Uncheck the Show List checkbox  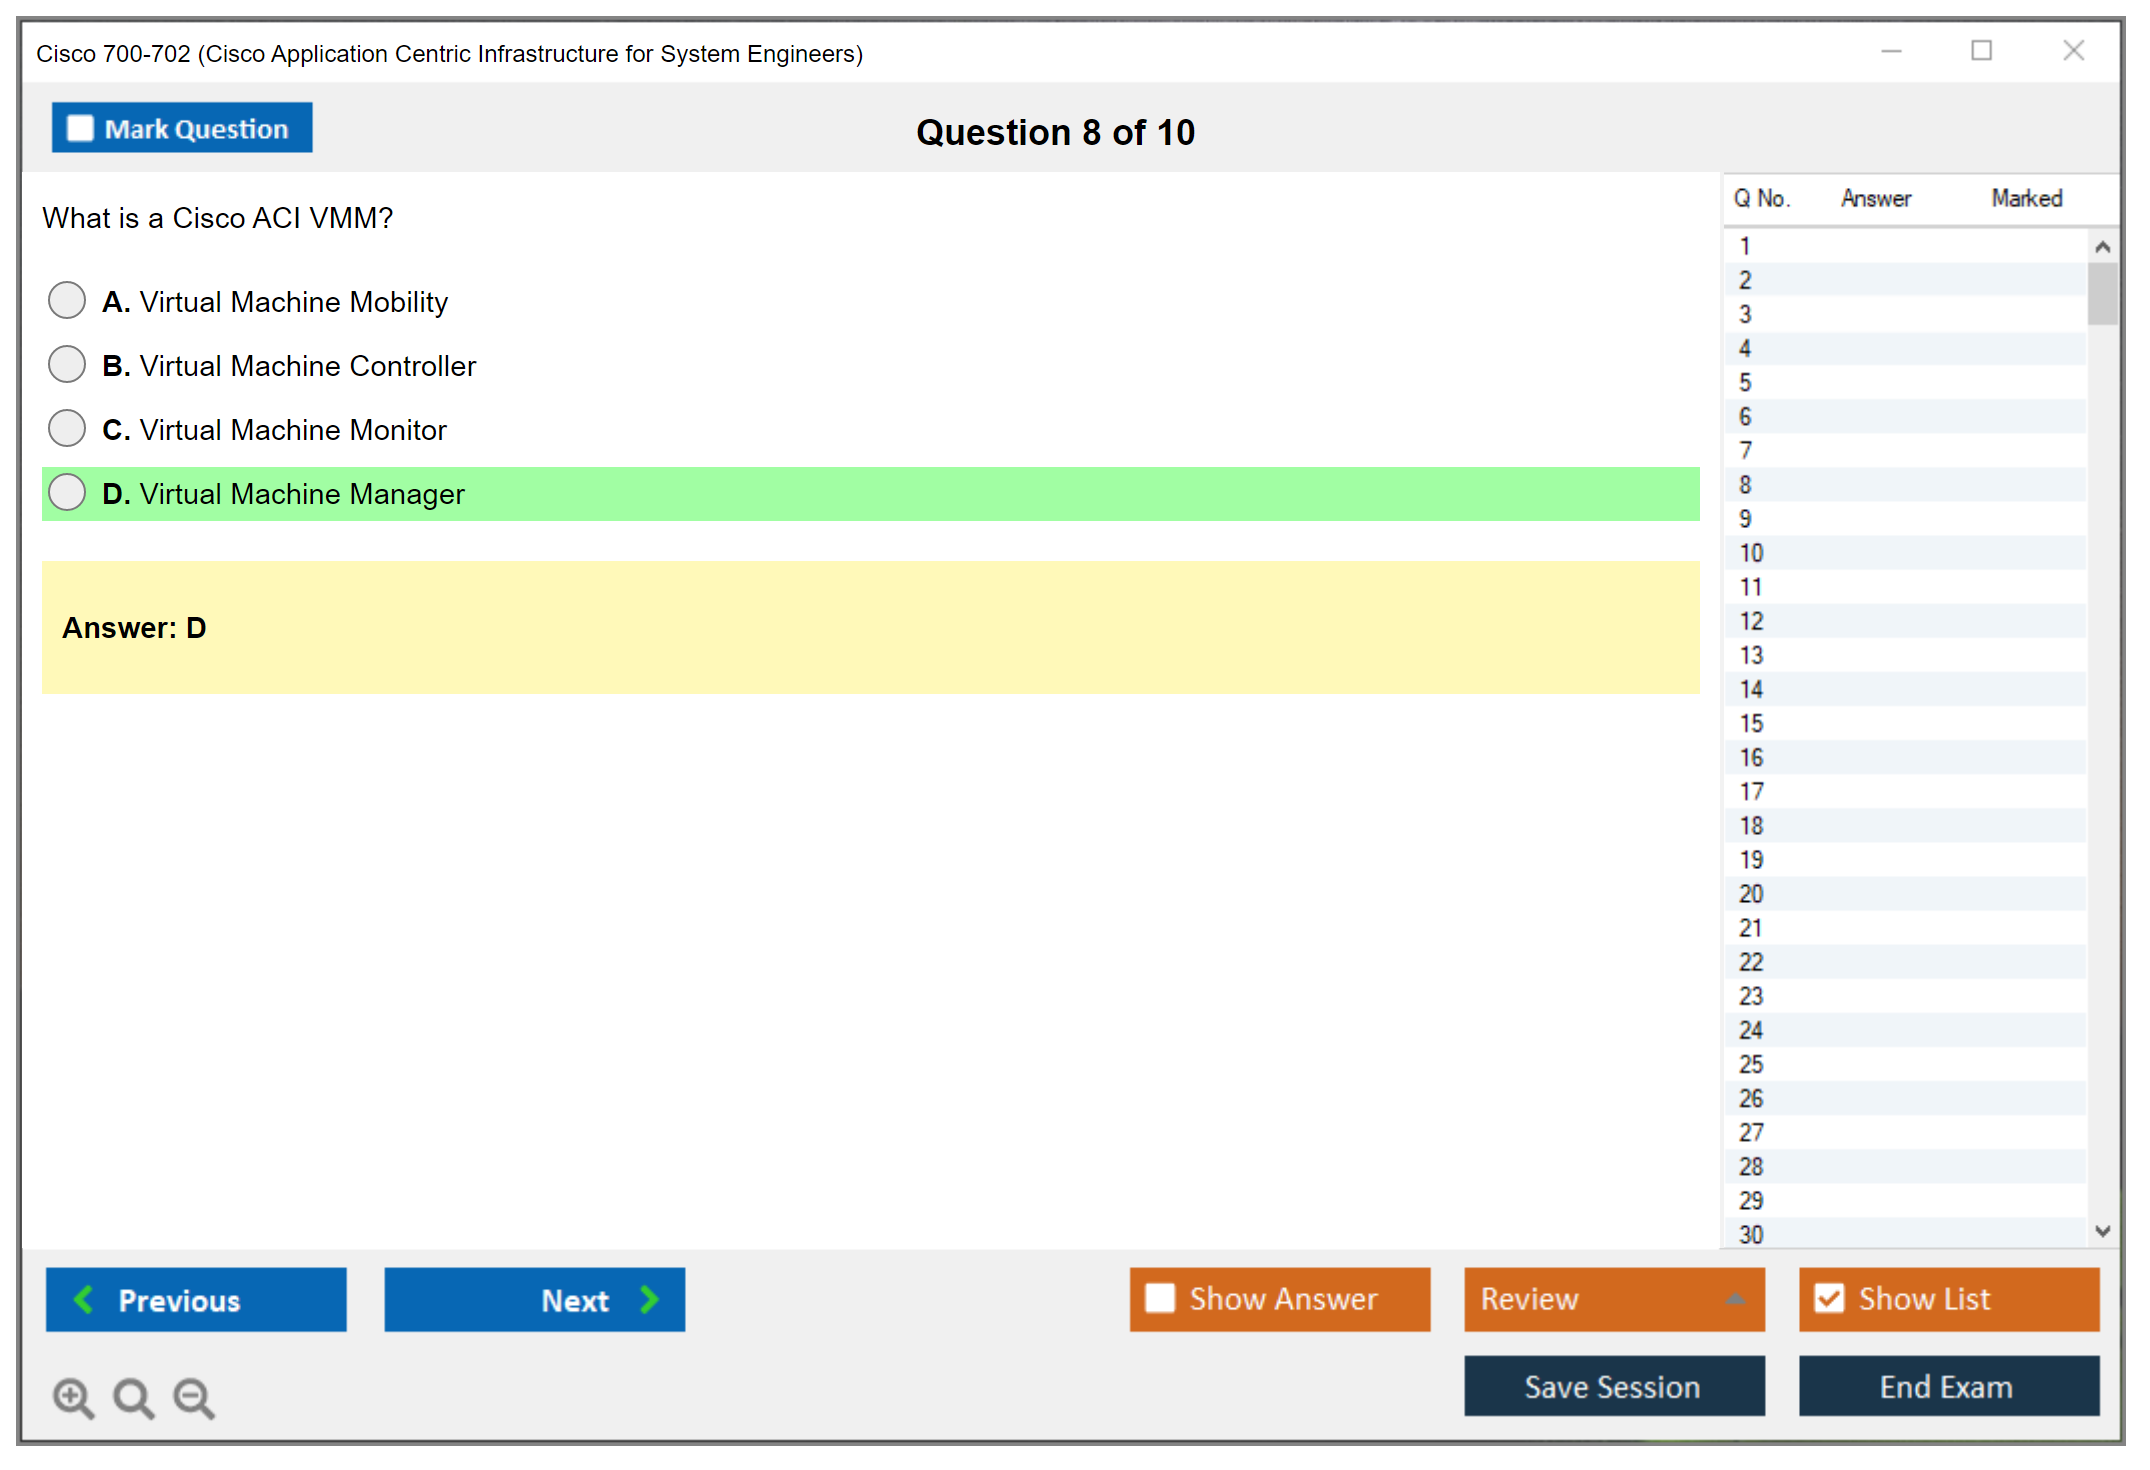(x=1829, y=1298)
